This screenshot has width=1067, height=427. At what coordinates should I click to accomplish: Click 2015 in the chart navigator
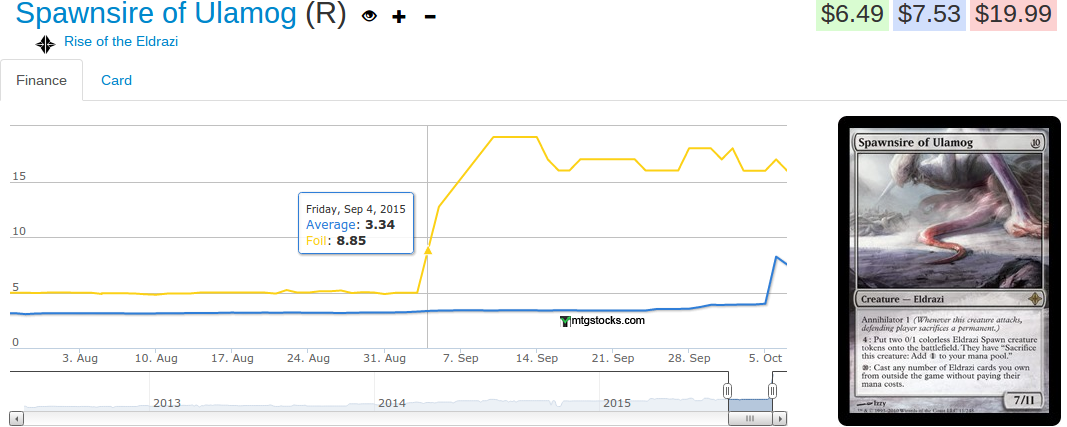pyautogui.click(x=617, y=403)
